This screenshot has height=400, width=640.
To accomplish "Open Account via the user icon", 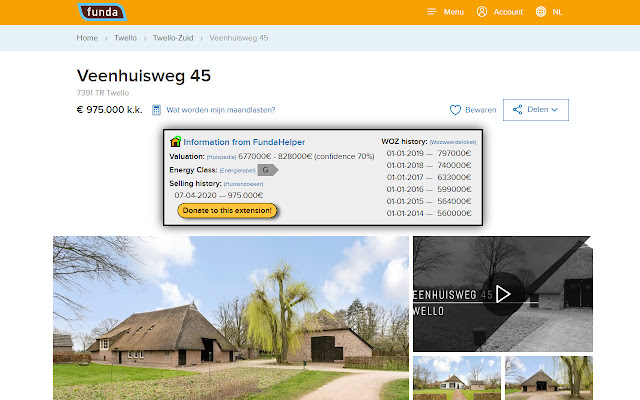I will (482, 12).
